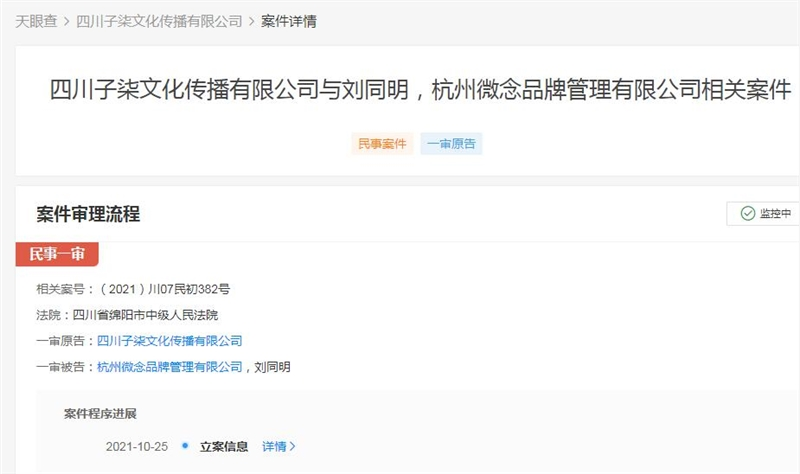Click the chevron just before 案件详情

tap(251, 21)
